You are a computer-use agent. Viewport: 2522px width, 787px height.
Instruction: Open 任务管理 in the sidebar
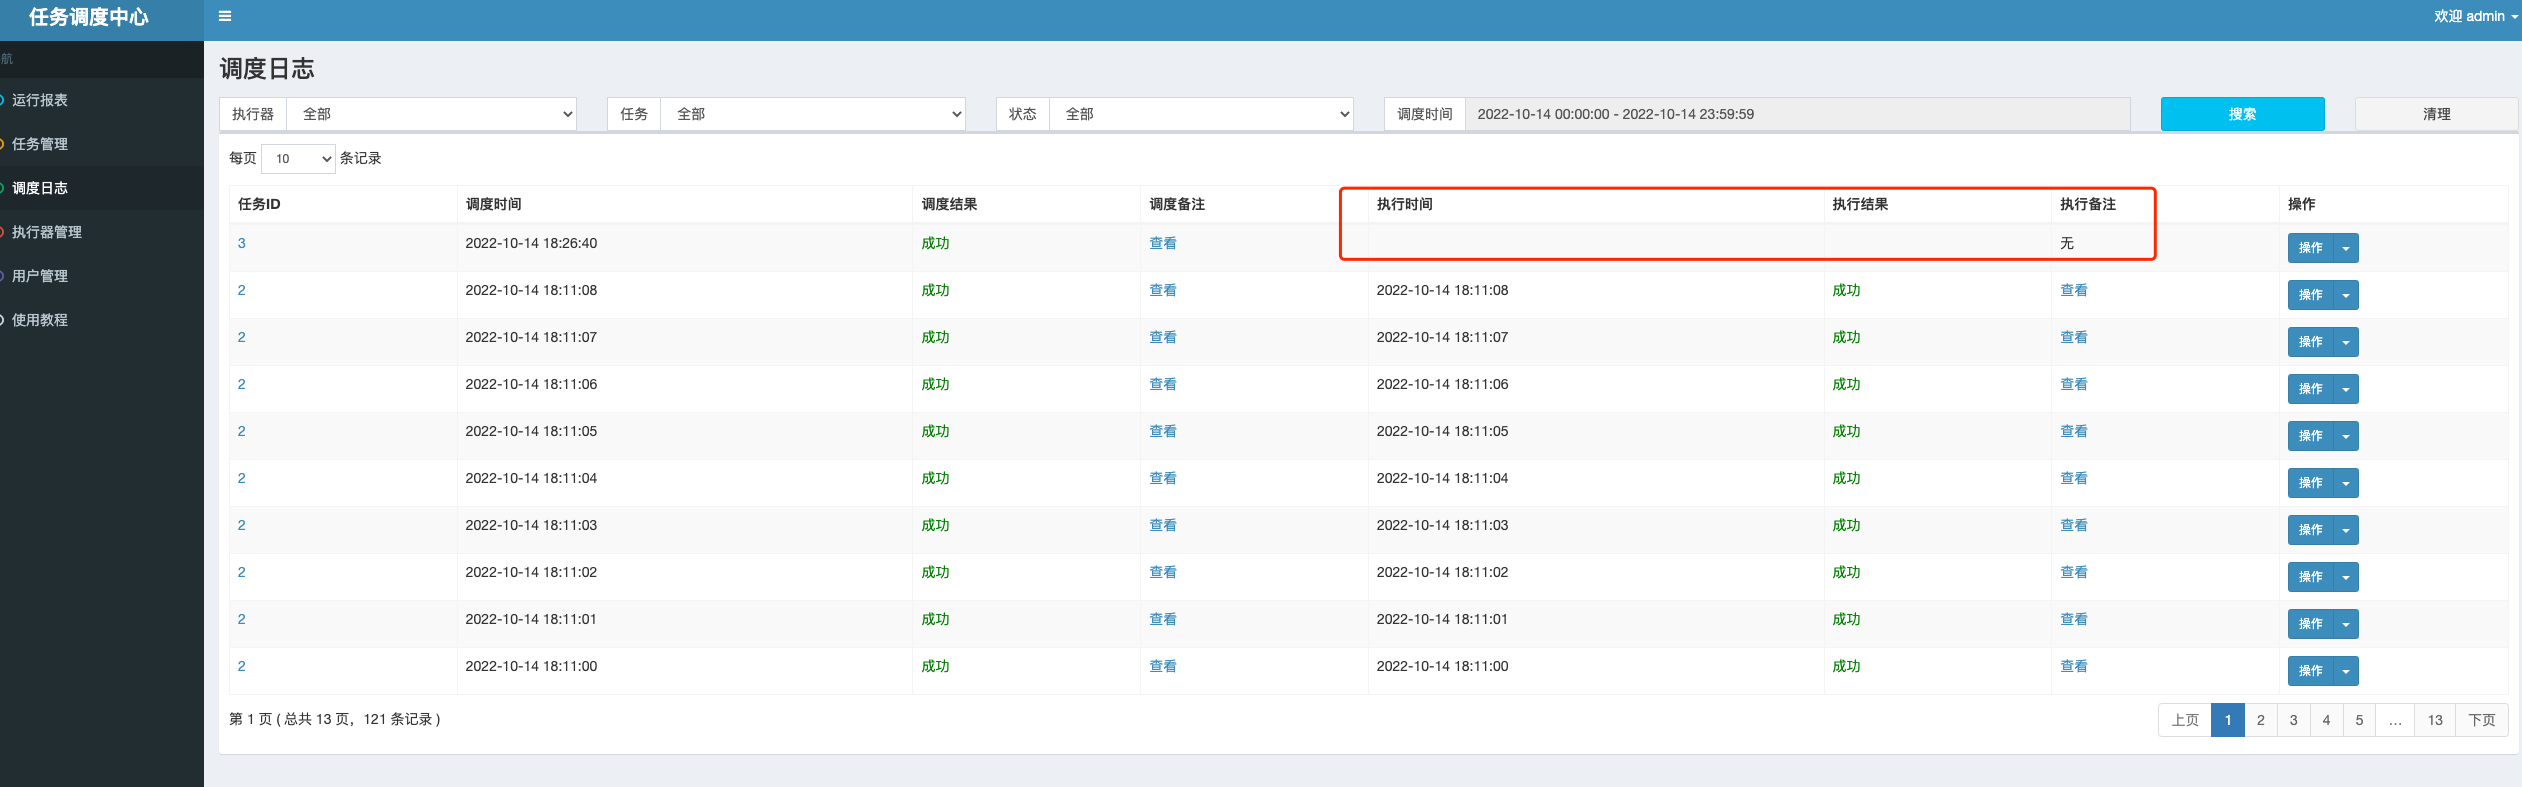[x=40, y=144]
